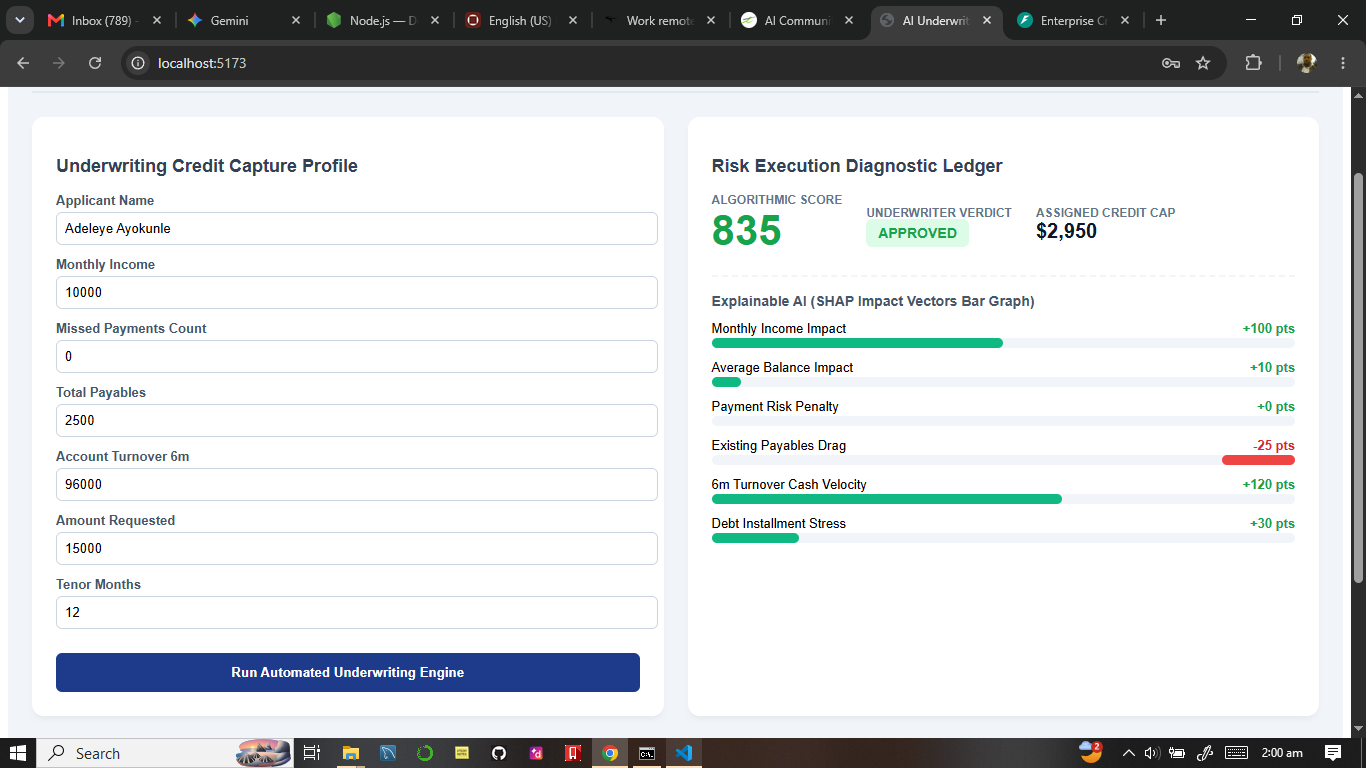
Task: Click the Account Turnover 6m input
Action: coord(357,484)
